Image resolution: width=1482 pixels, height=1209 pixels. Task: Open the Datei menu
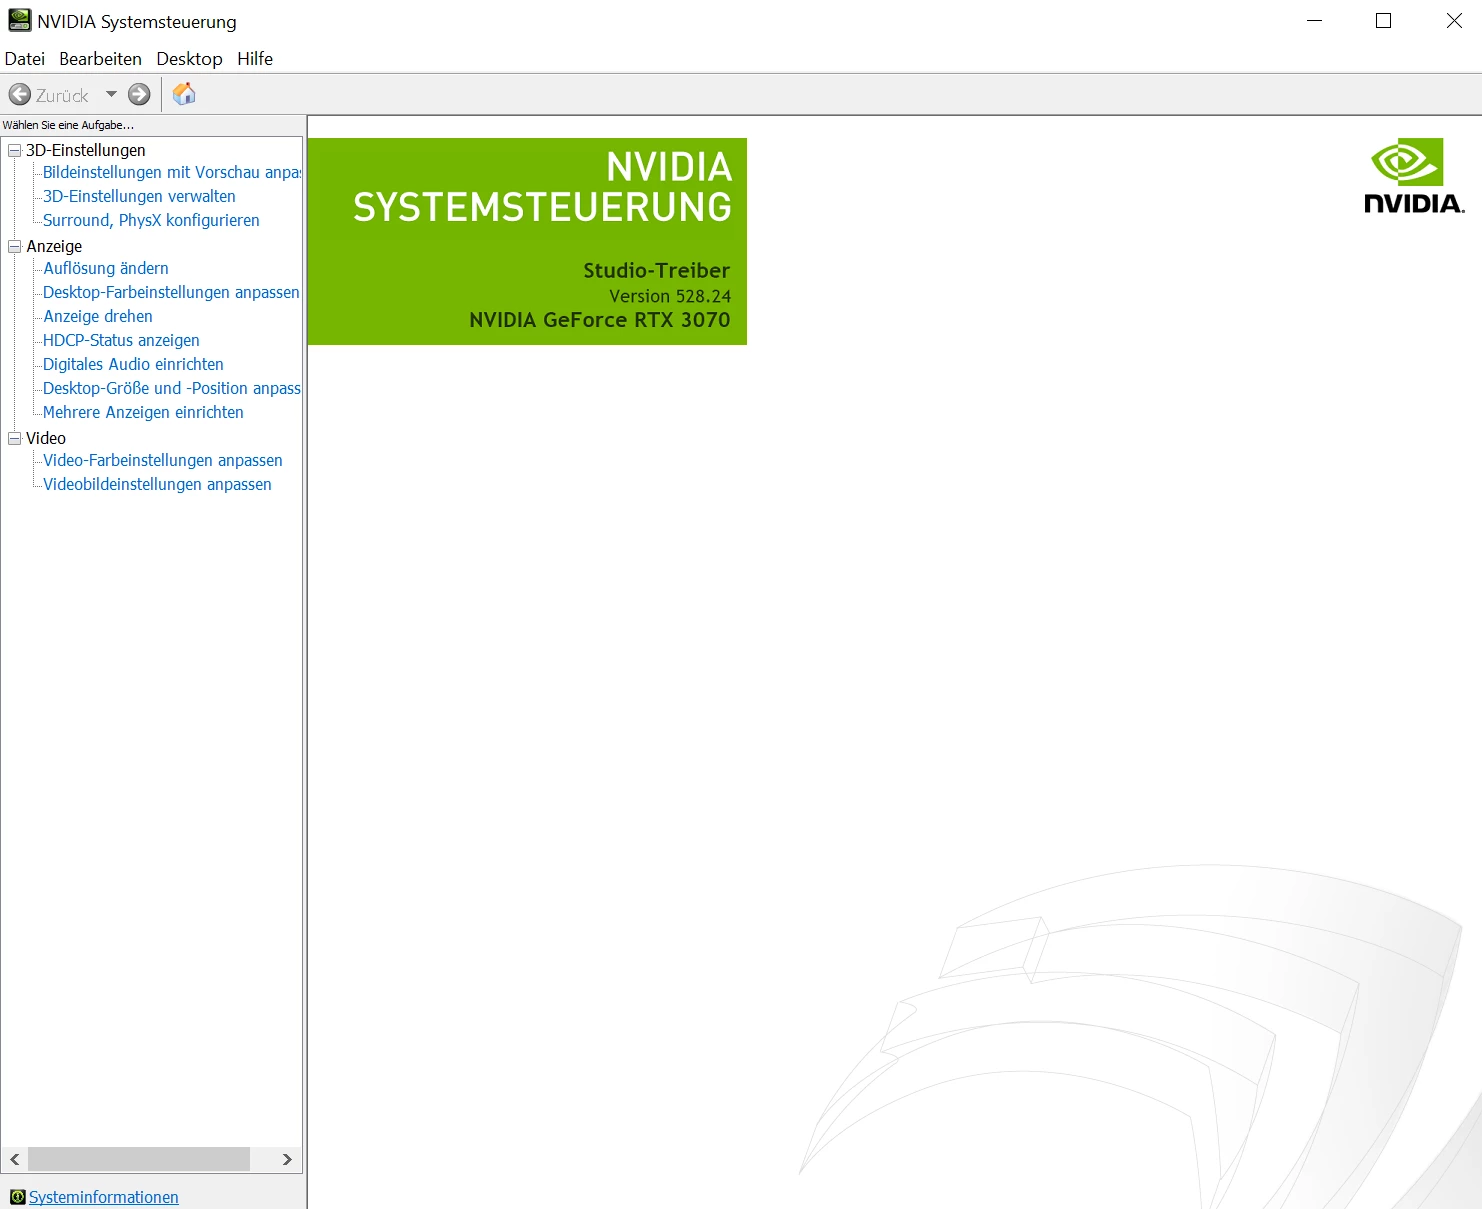click(25, 59)
